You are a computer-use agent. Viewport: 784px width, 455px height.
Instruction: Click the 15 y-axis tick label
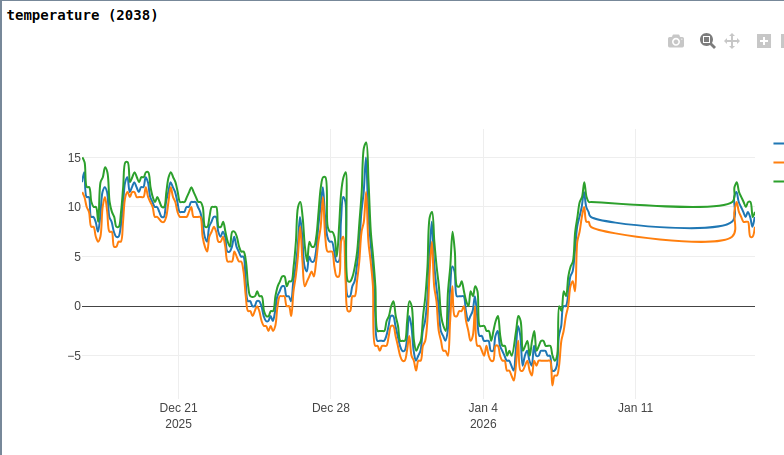pyautogui.click(x=74, y=158)
